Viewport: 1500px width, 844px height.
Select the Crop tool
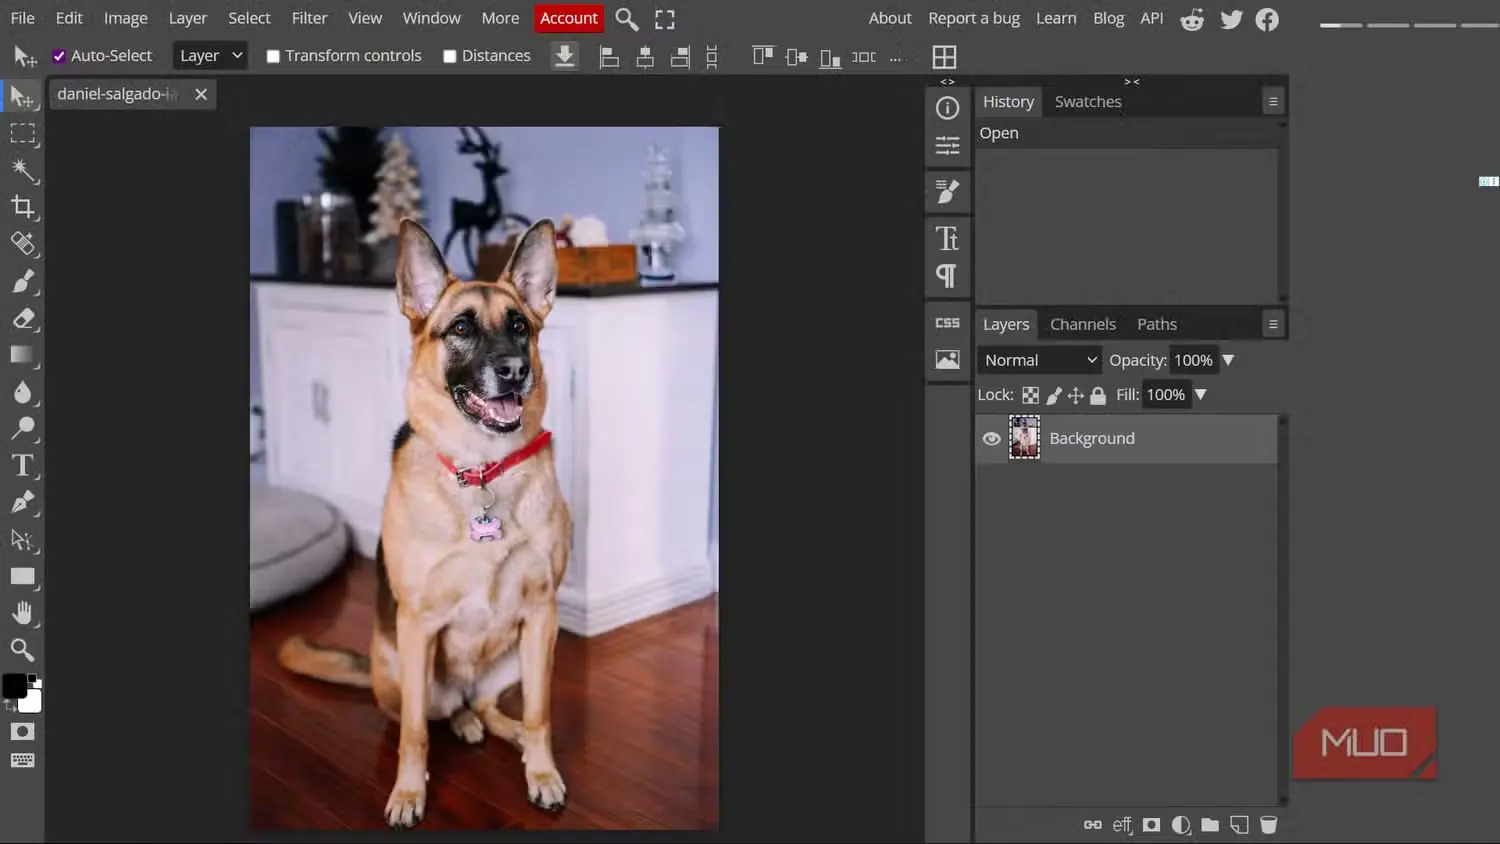[x=22, y=207]
